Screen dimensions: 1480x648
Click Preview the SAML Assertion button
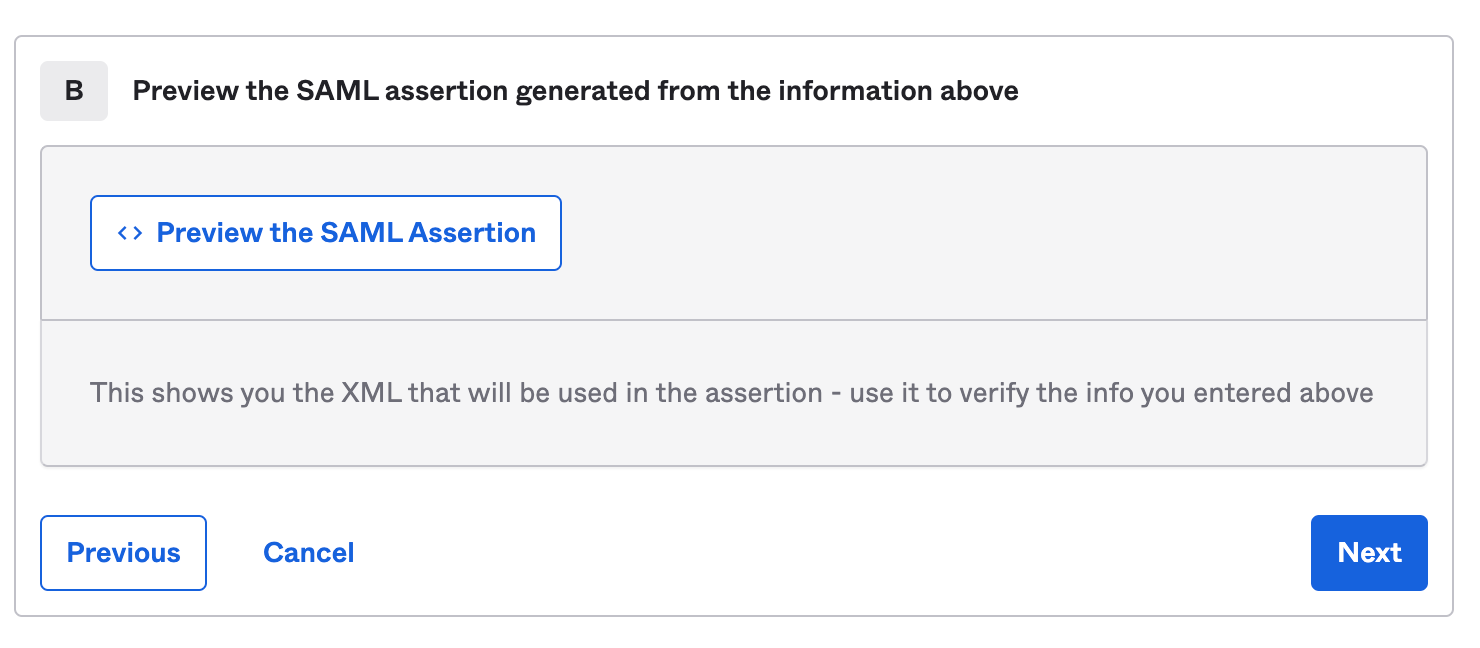coord(326,233)
